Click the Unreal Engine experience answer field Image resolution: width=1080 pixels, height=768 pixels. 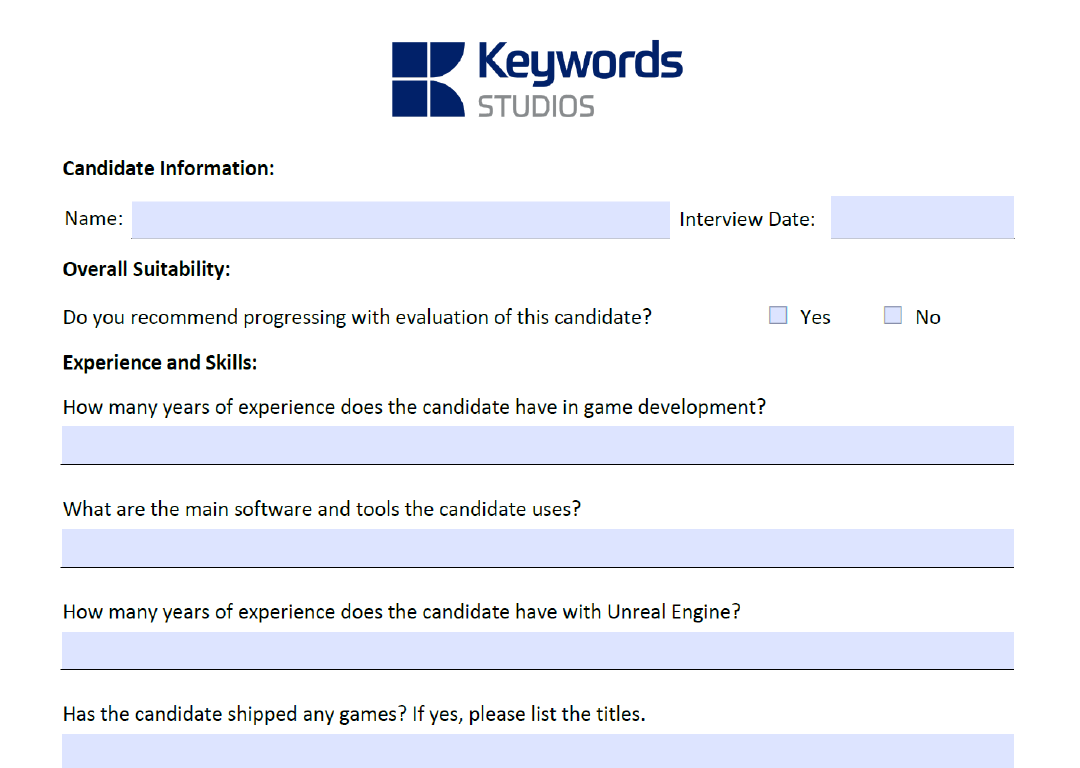click(537, 650)
